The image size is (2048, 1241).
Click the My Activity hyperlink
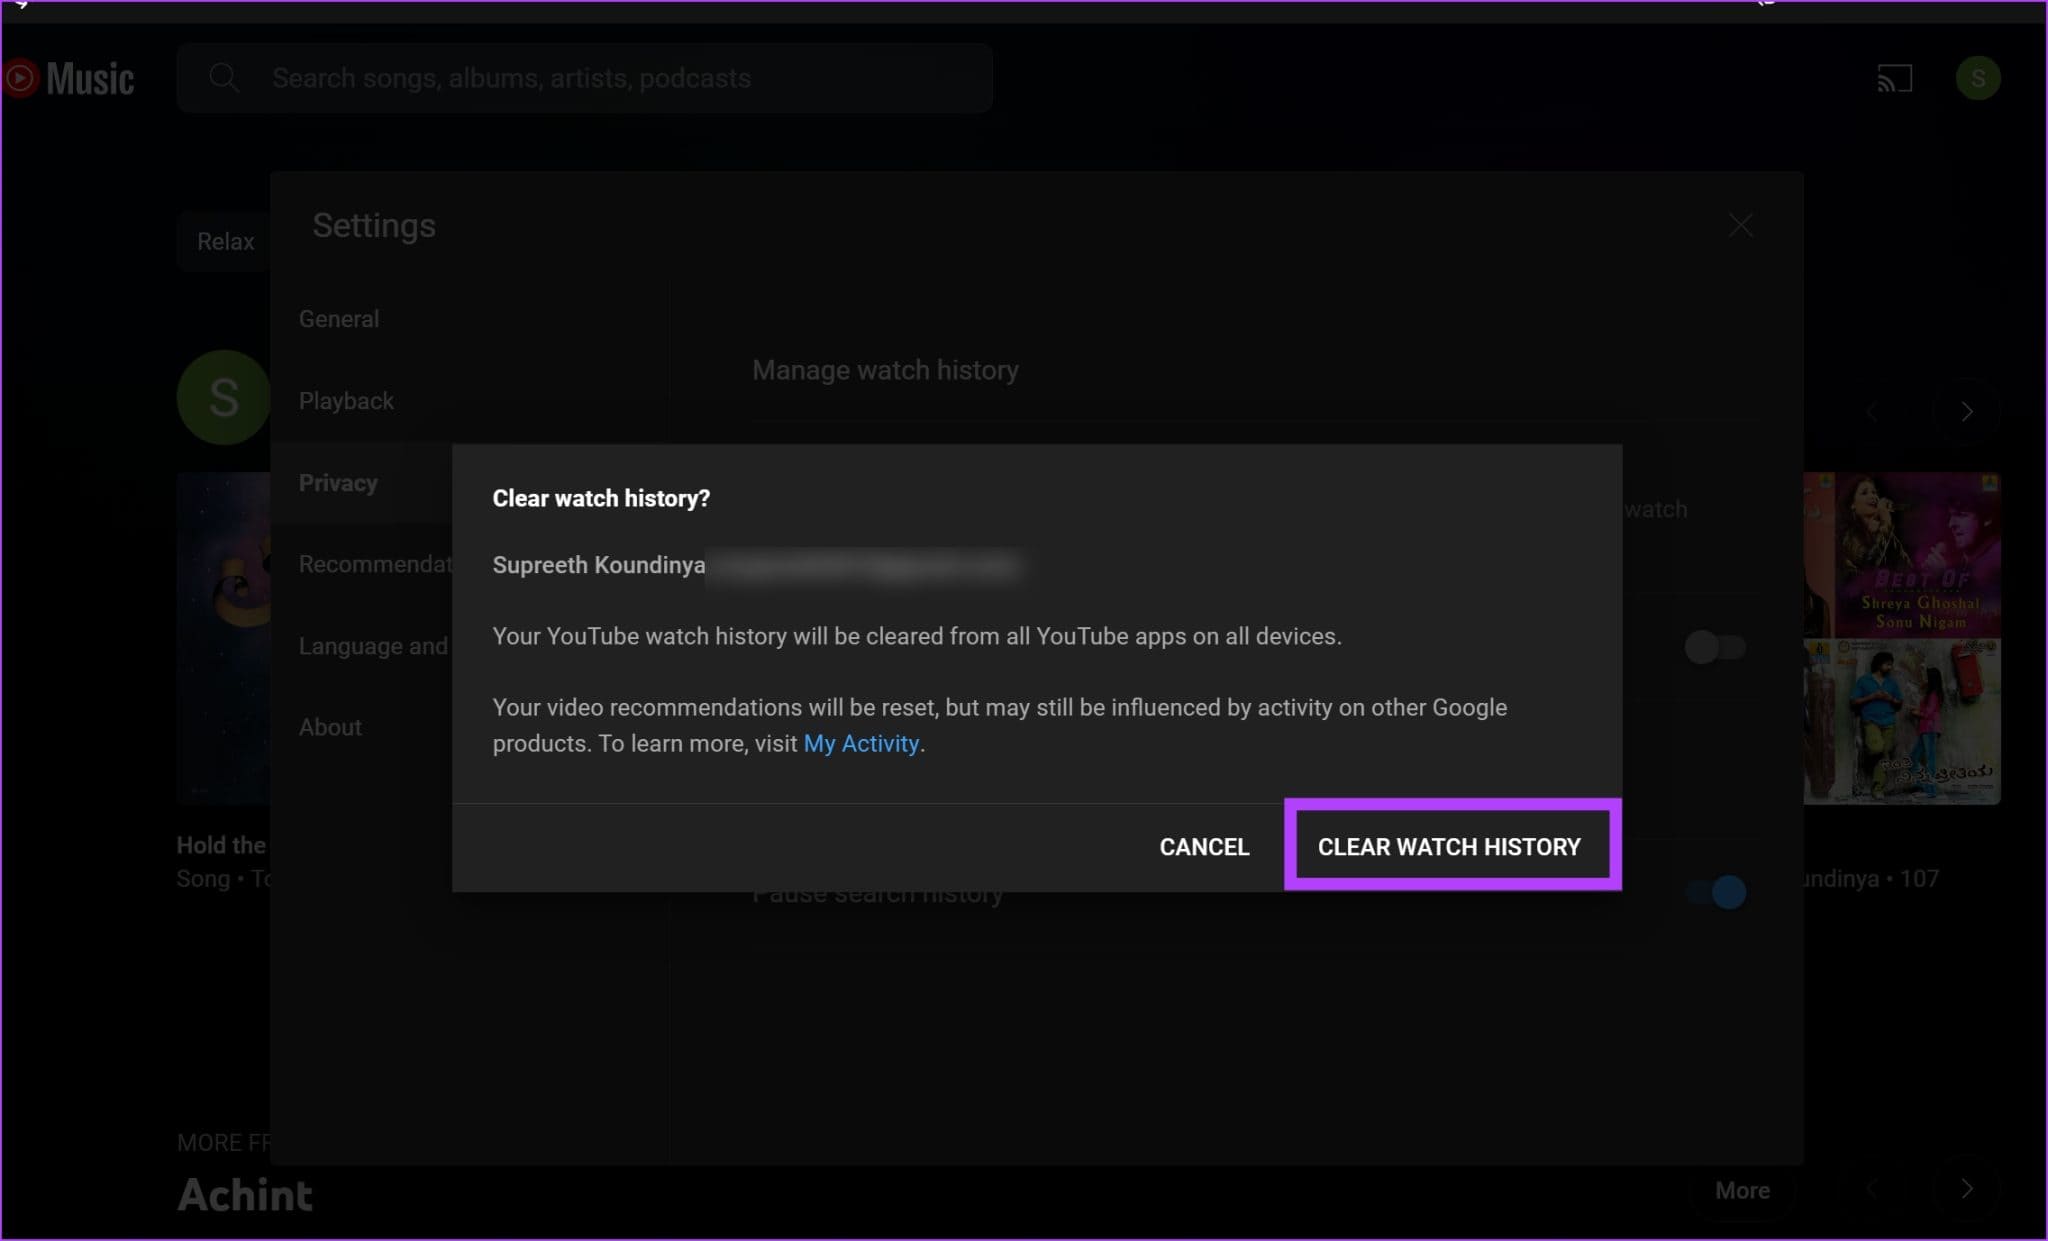[x=860, y=742]
